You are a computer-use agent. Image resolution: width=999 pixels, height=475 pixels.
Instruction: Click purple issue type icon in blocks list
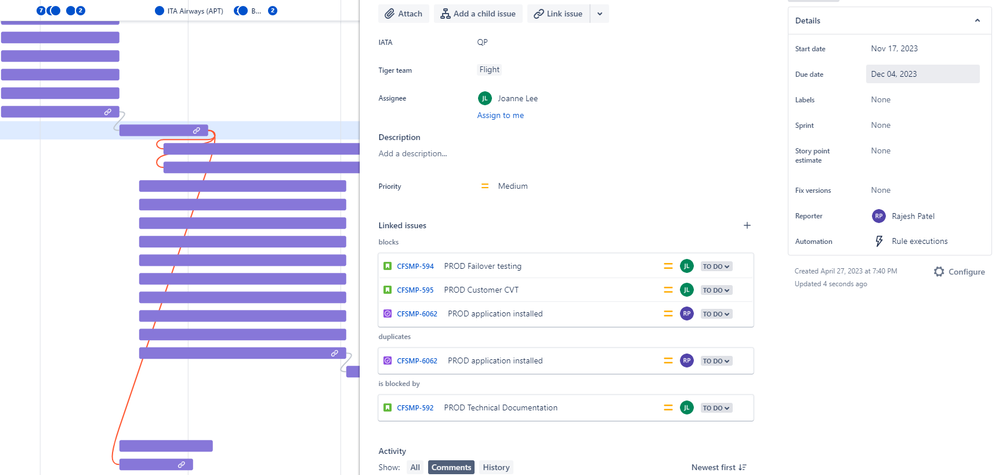(387, 313)
